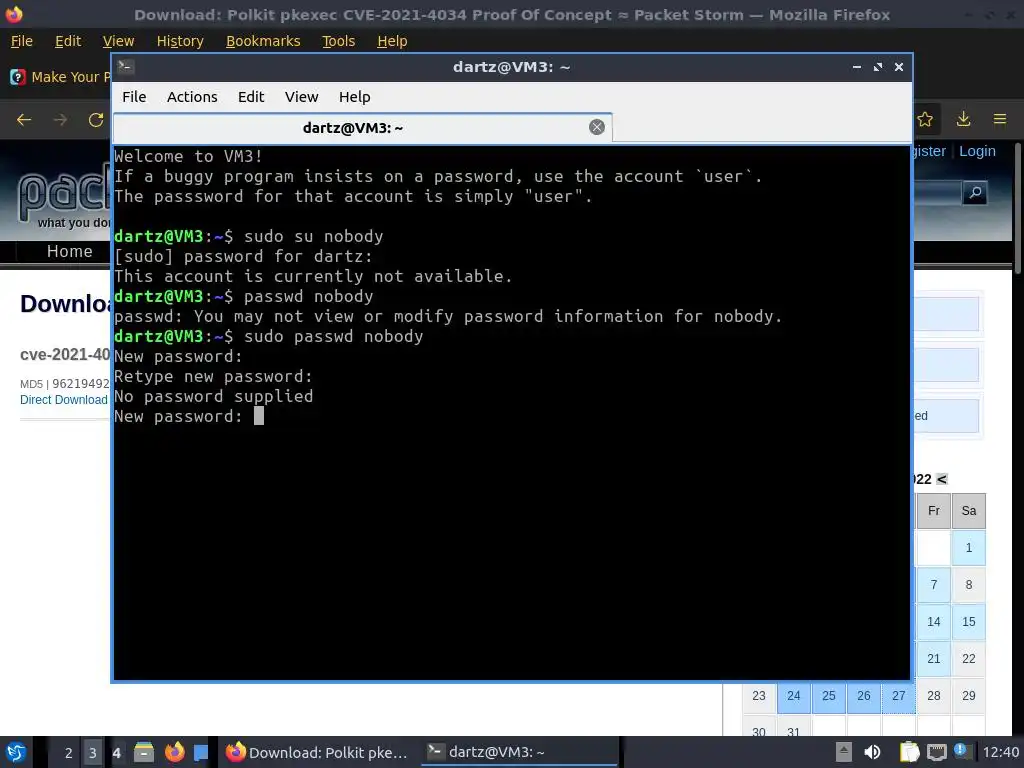Image resolution: width=1024 pixels, height=768 pixels.
Task: Open the clipboard tray icon
Action: click(x=909, y=752)
